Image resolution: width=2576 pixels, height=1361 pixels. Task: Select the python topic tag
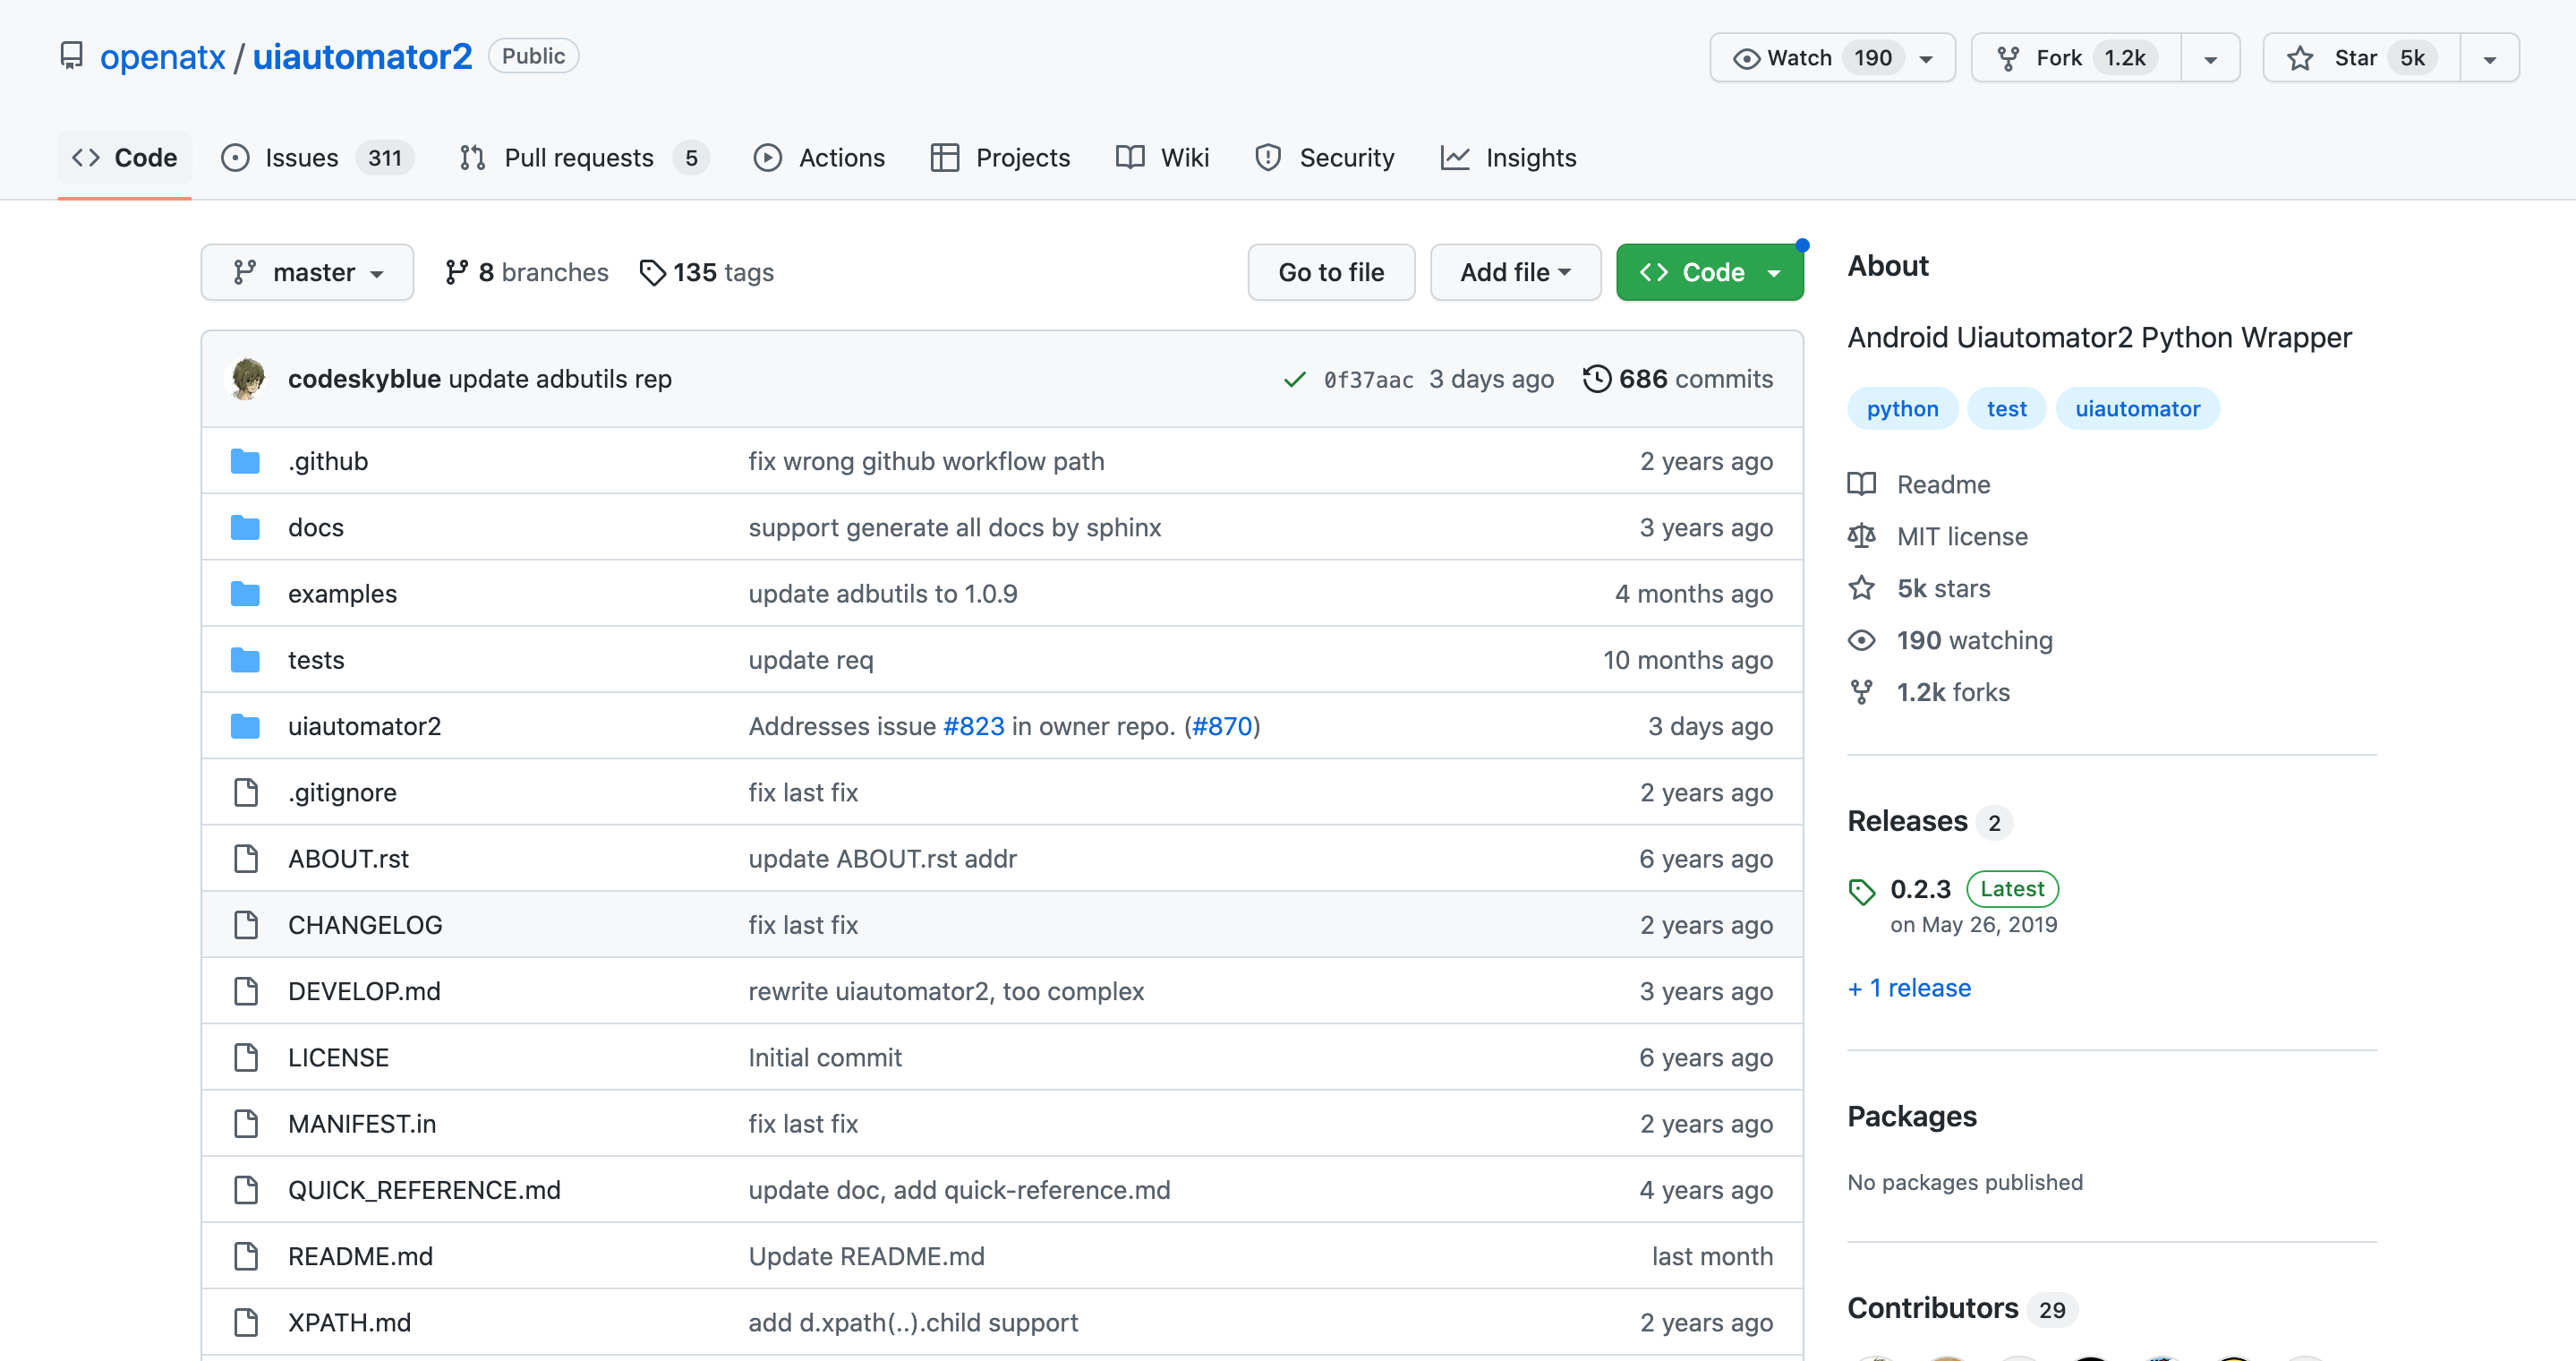[x=1901, y=409]
